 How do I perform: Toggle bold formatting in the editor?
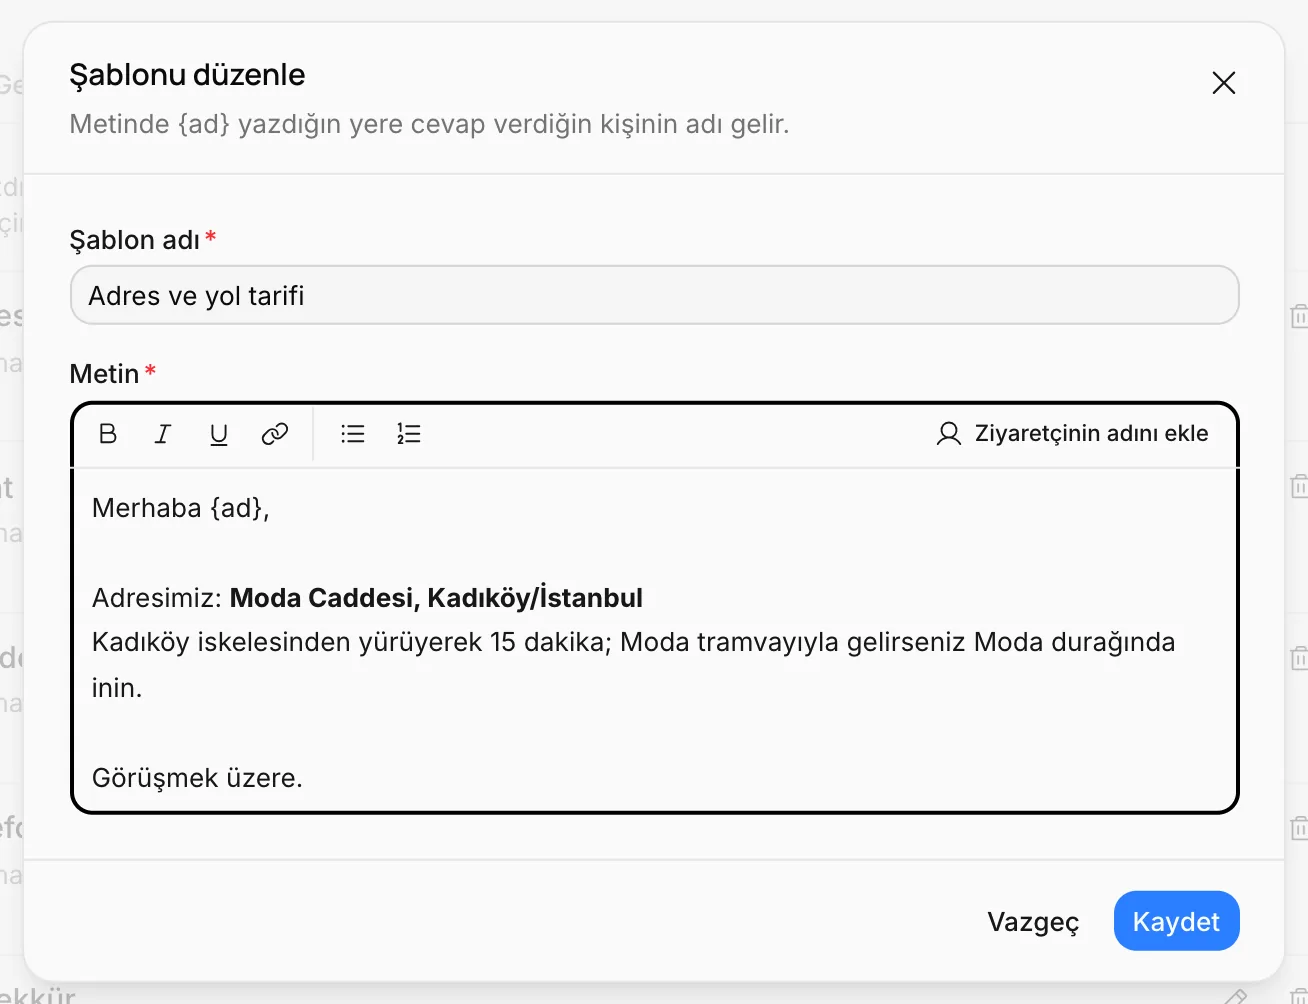(x=108, y=434)
